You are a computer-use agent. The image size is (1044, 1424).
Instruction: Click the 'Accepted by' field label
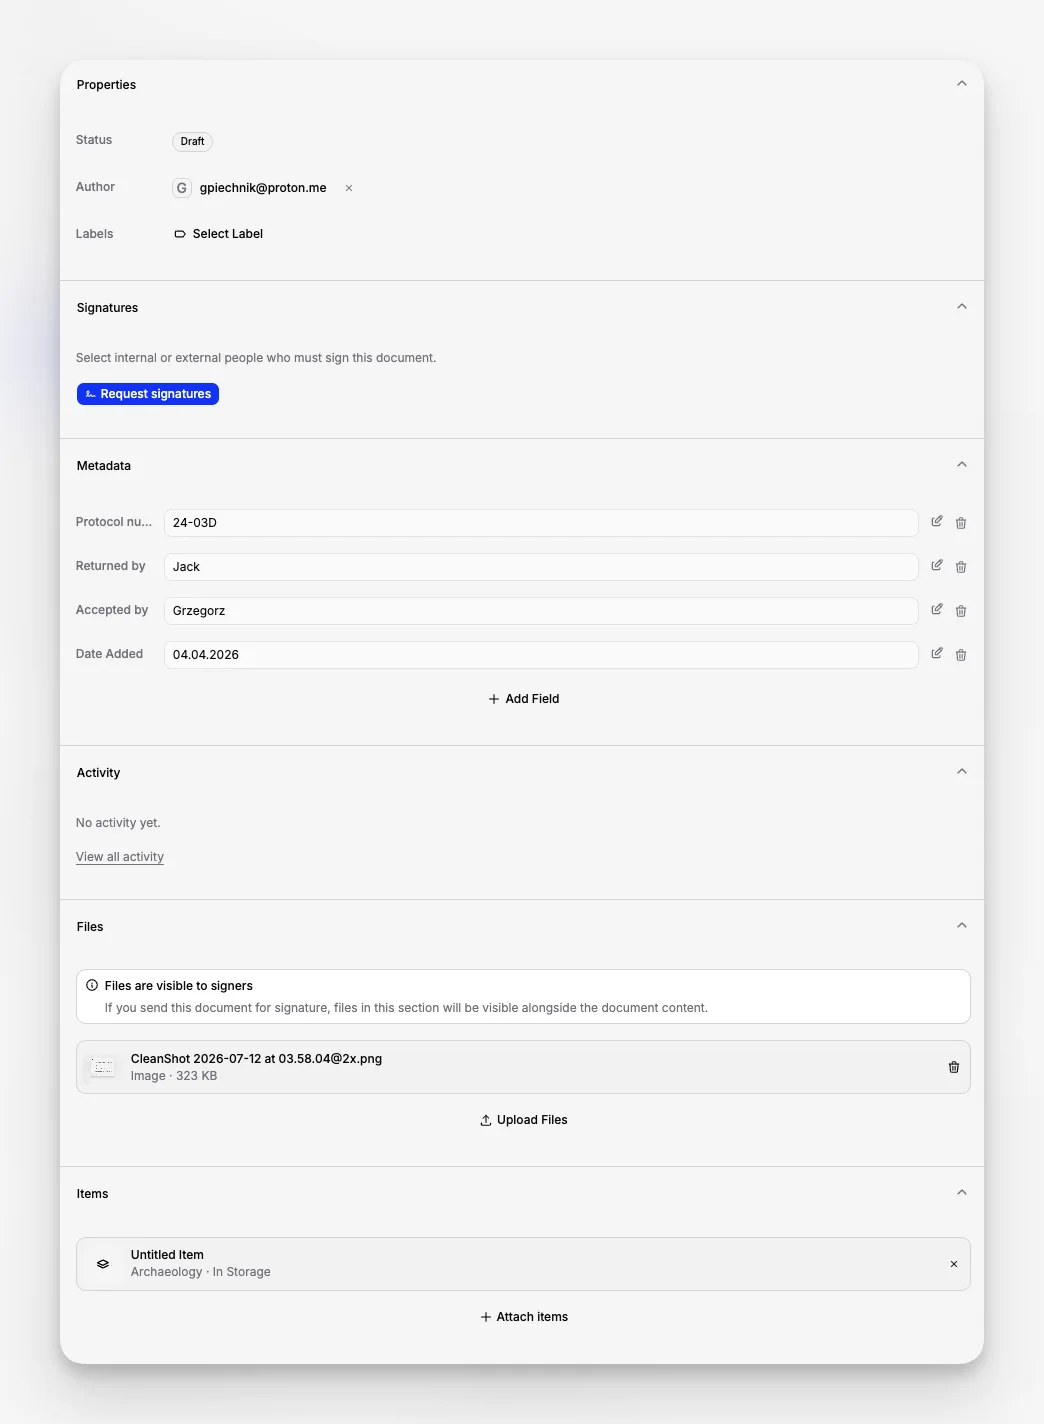[112, 610]
